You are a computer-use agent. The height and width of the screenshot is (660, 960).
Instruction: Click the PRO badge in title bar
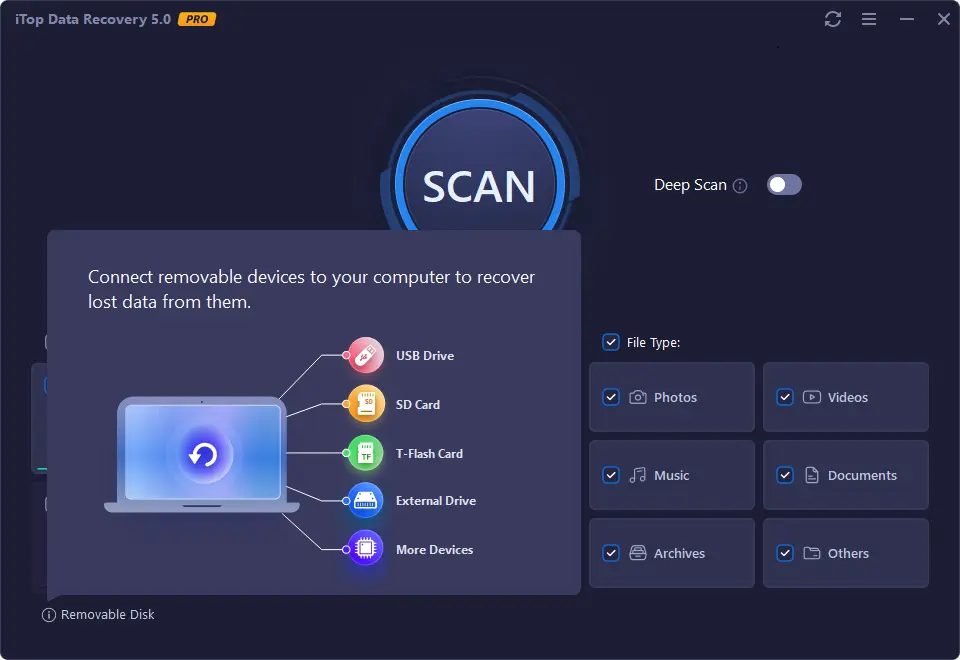coord(196,19)
